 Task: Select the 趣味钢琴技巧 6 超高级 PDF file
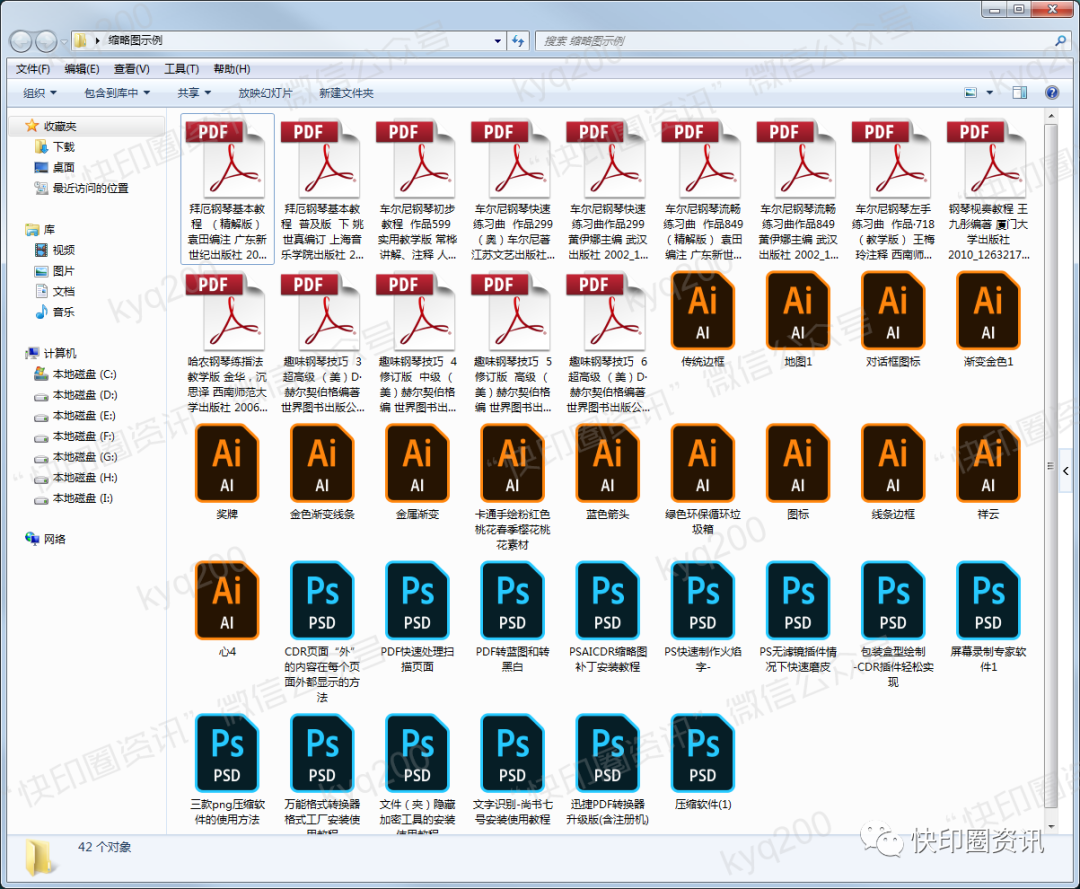point(608,342)
